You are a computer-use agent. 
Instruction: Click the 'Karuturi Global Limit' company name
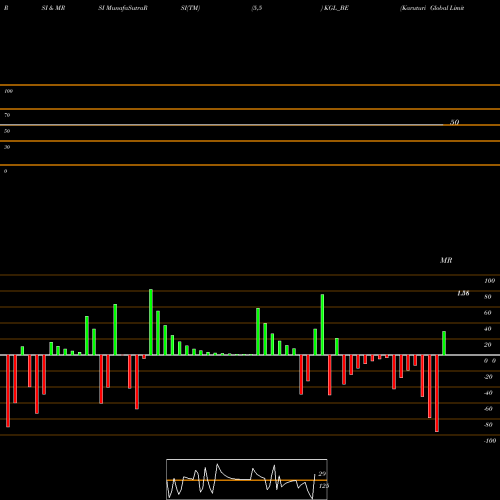coord(432,8)
